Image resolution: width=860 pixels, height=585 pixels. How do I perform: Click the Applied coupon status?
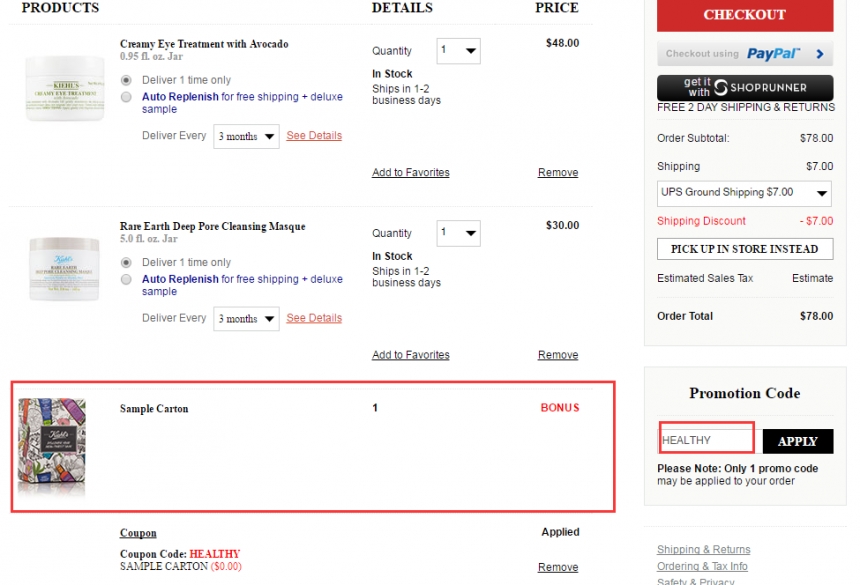click(x=560, y=532)
